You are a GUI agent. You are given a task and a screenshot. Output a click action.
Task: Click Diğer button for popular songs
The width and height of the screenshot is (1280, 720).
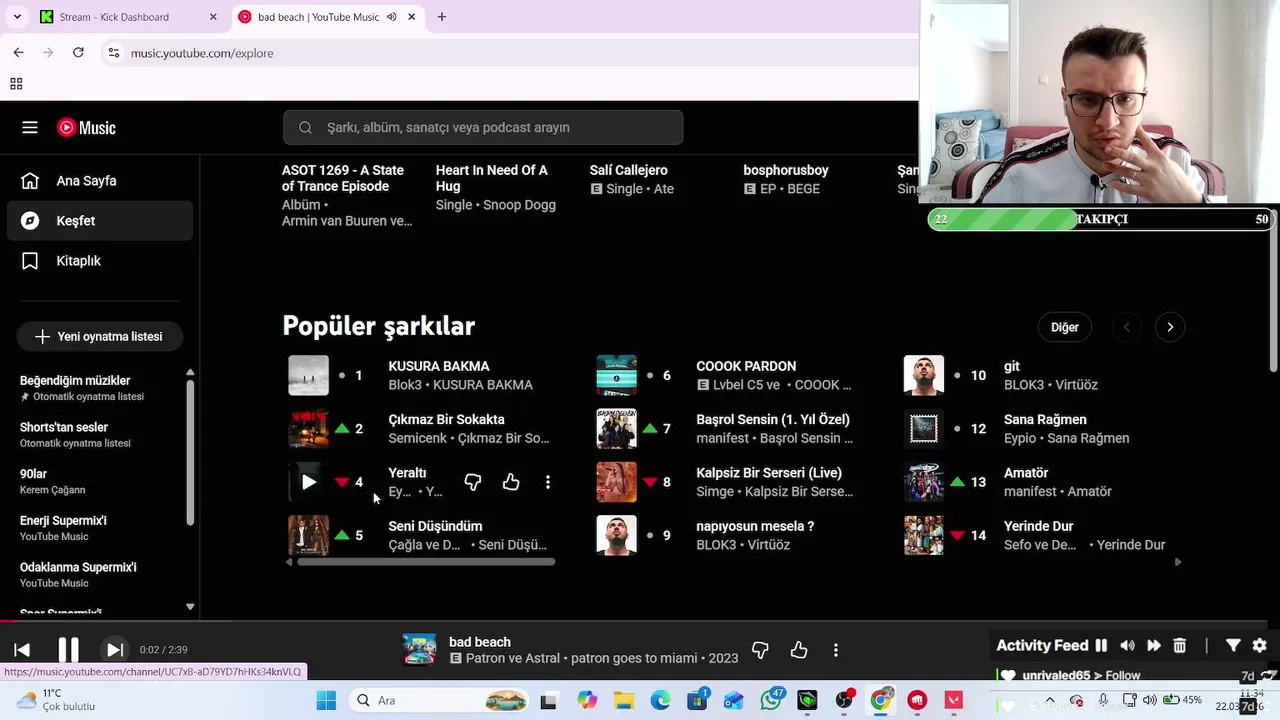1065,327
